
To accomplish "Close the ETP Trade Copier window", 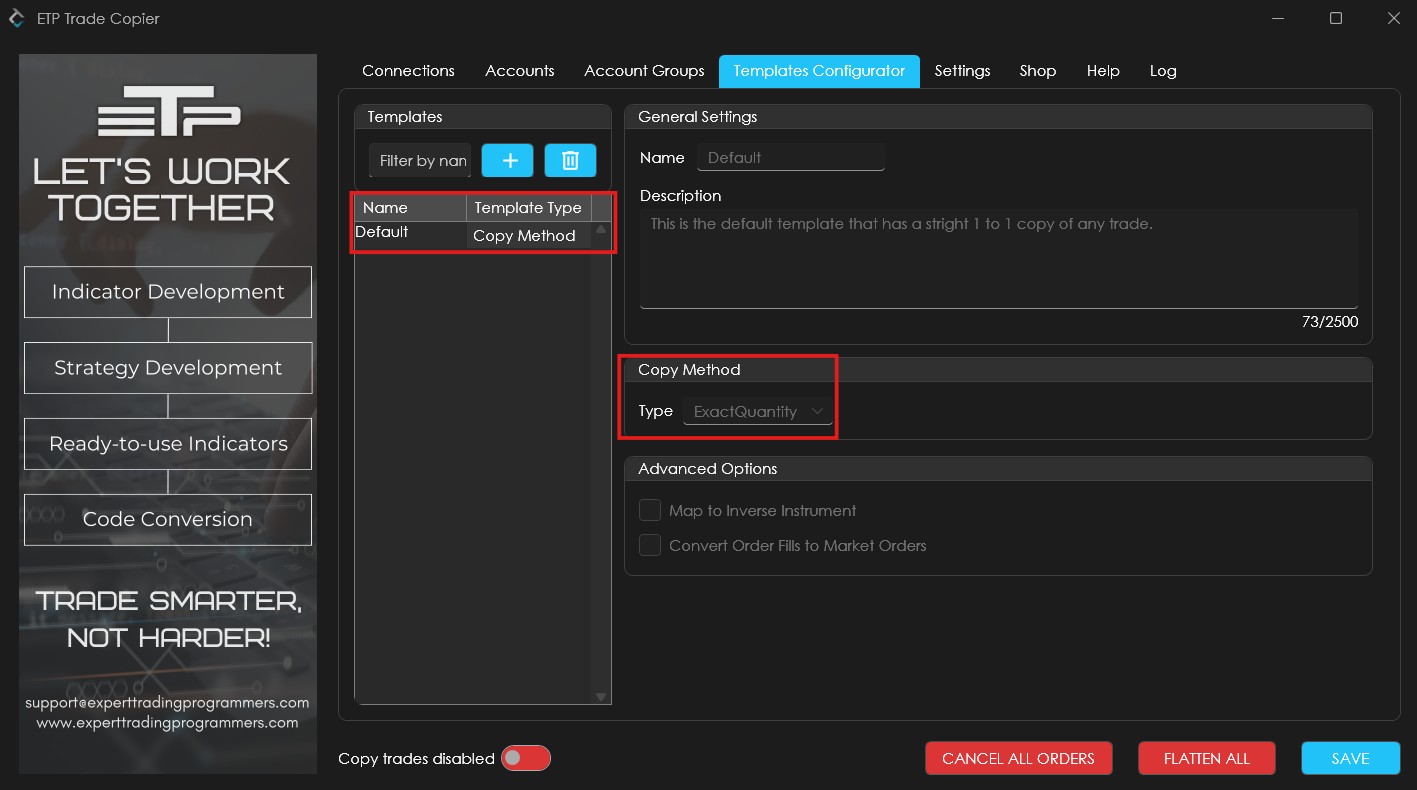I will point(1394,18).
